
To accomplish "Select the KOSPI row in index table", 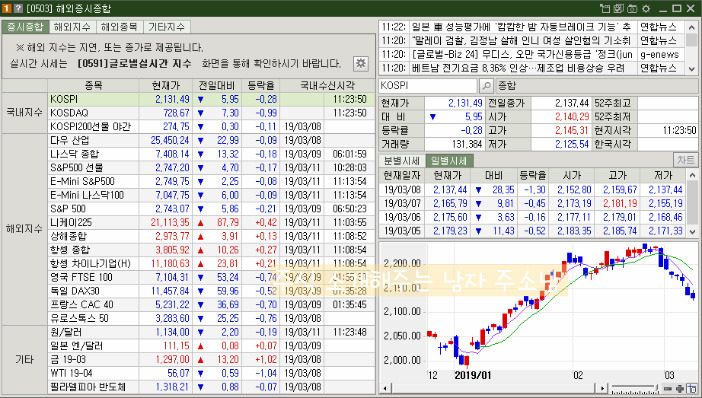I will (211, 99).
